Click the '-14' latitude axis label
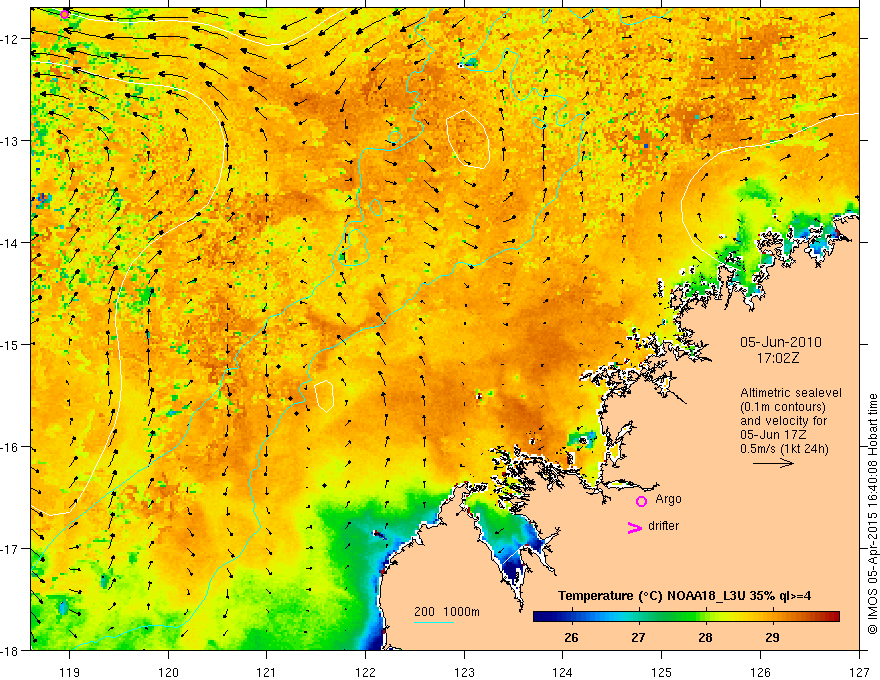This screenshot has width=880, height=680. tap(12, 243)
